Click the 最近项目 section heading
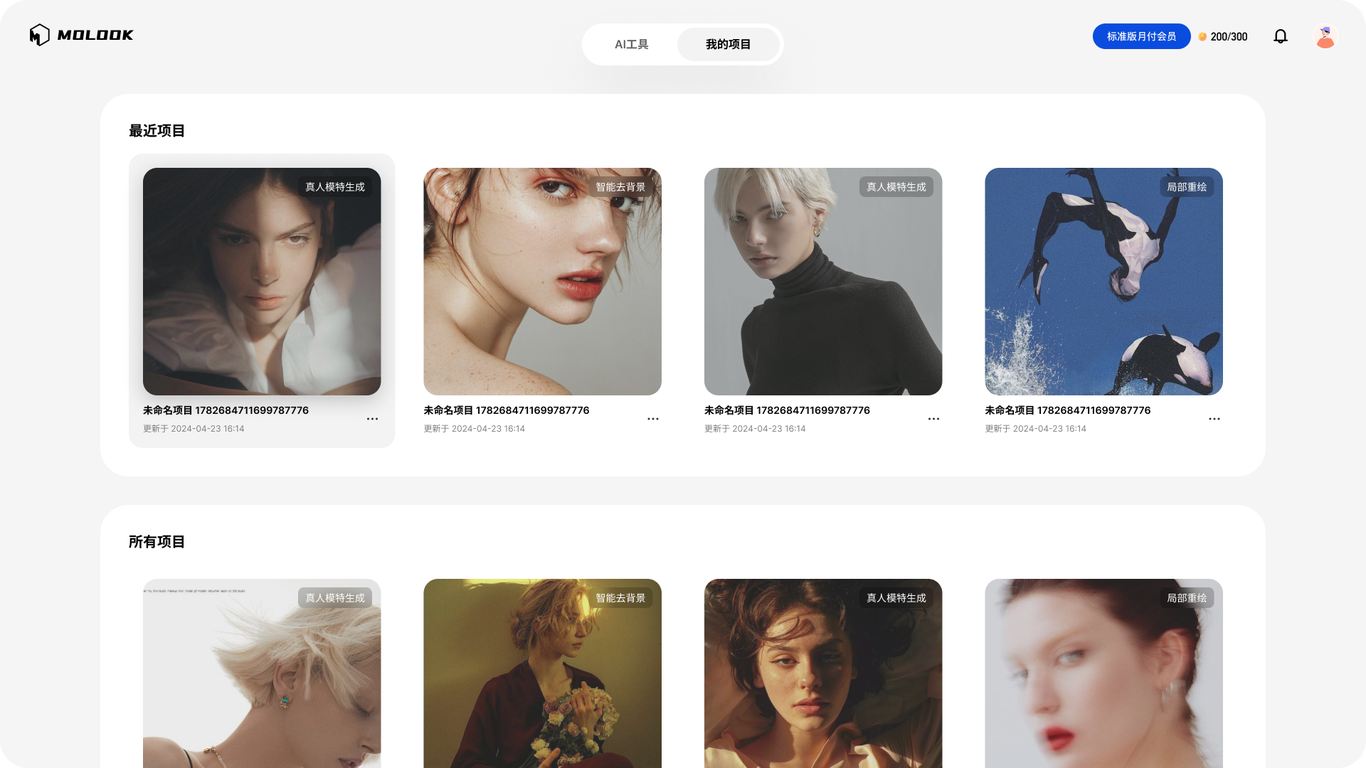Viewport: 1366px width, 768px height. tap(157, 131)
